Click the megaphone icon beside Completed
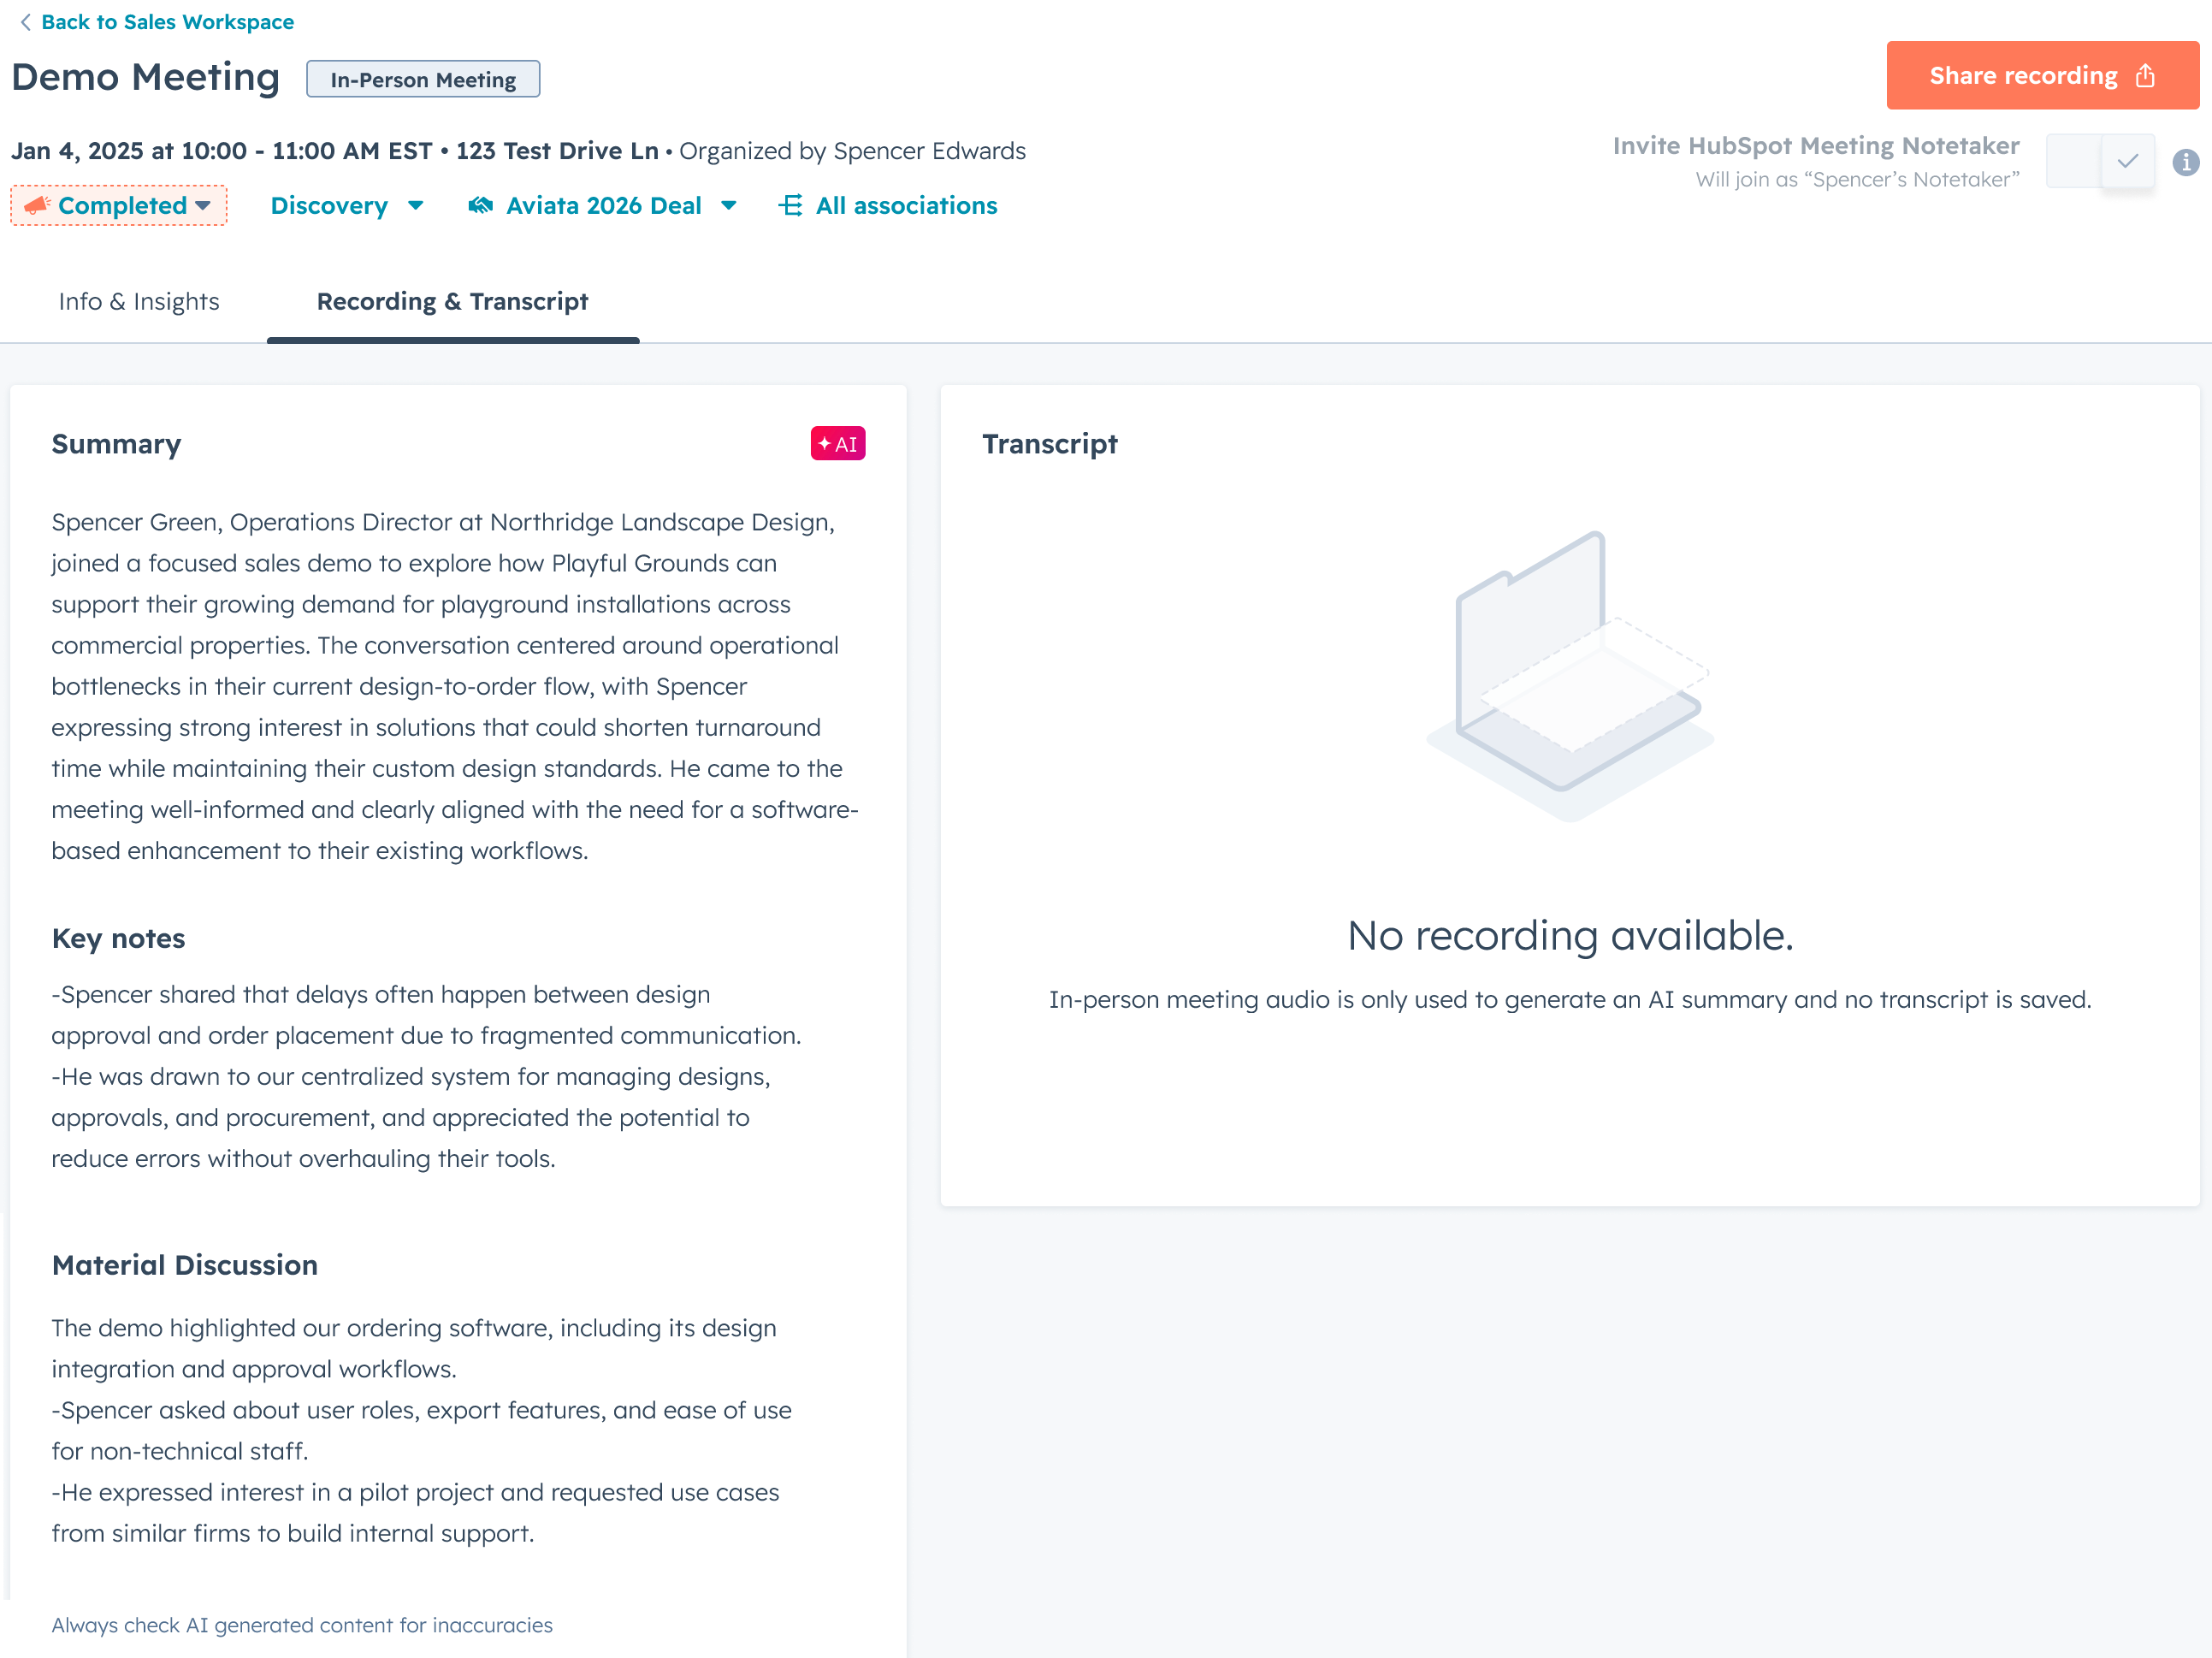 [x=37, y=205]
